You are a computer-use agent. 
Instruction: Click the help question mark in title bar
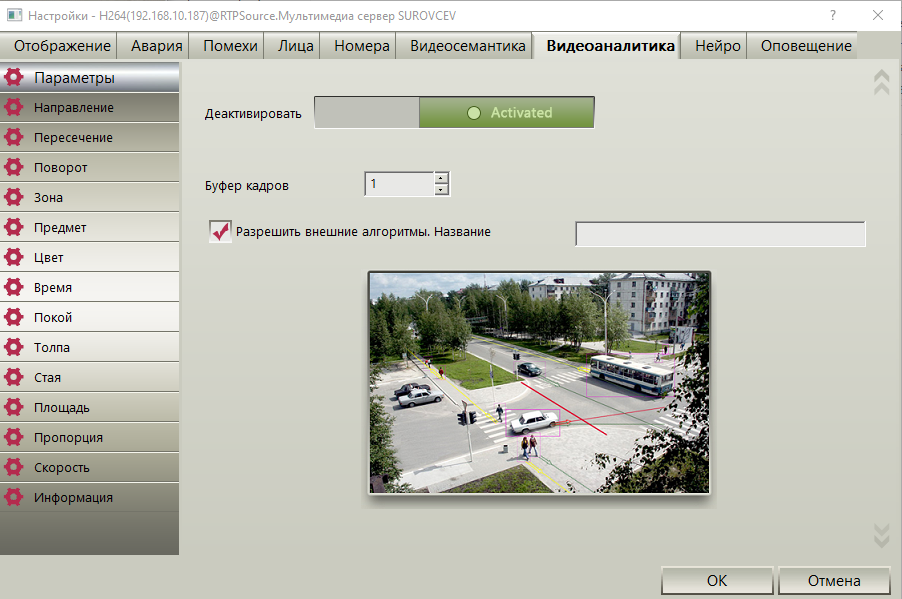coord(832,15)
